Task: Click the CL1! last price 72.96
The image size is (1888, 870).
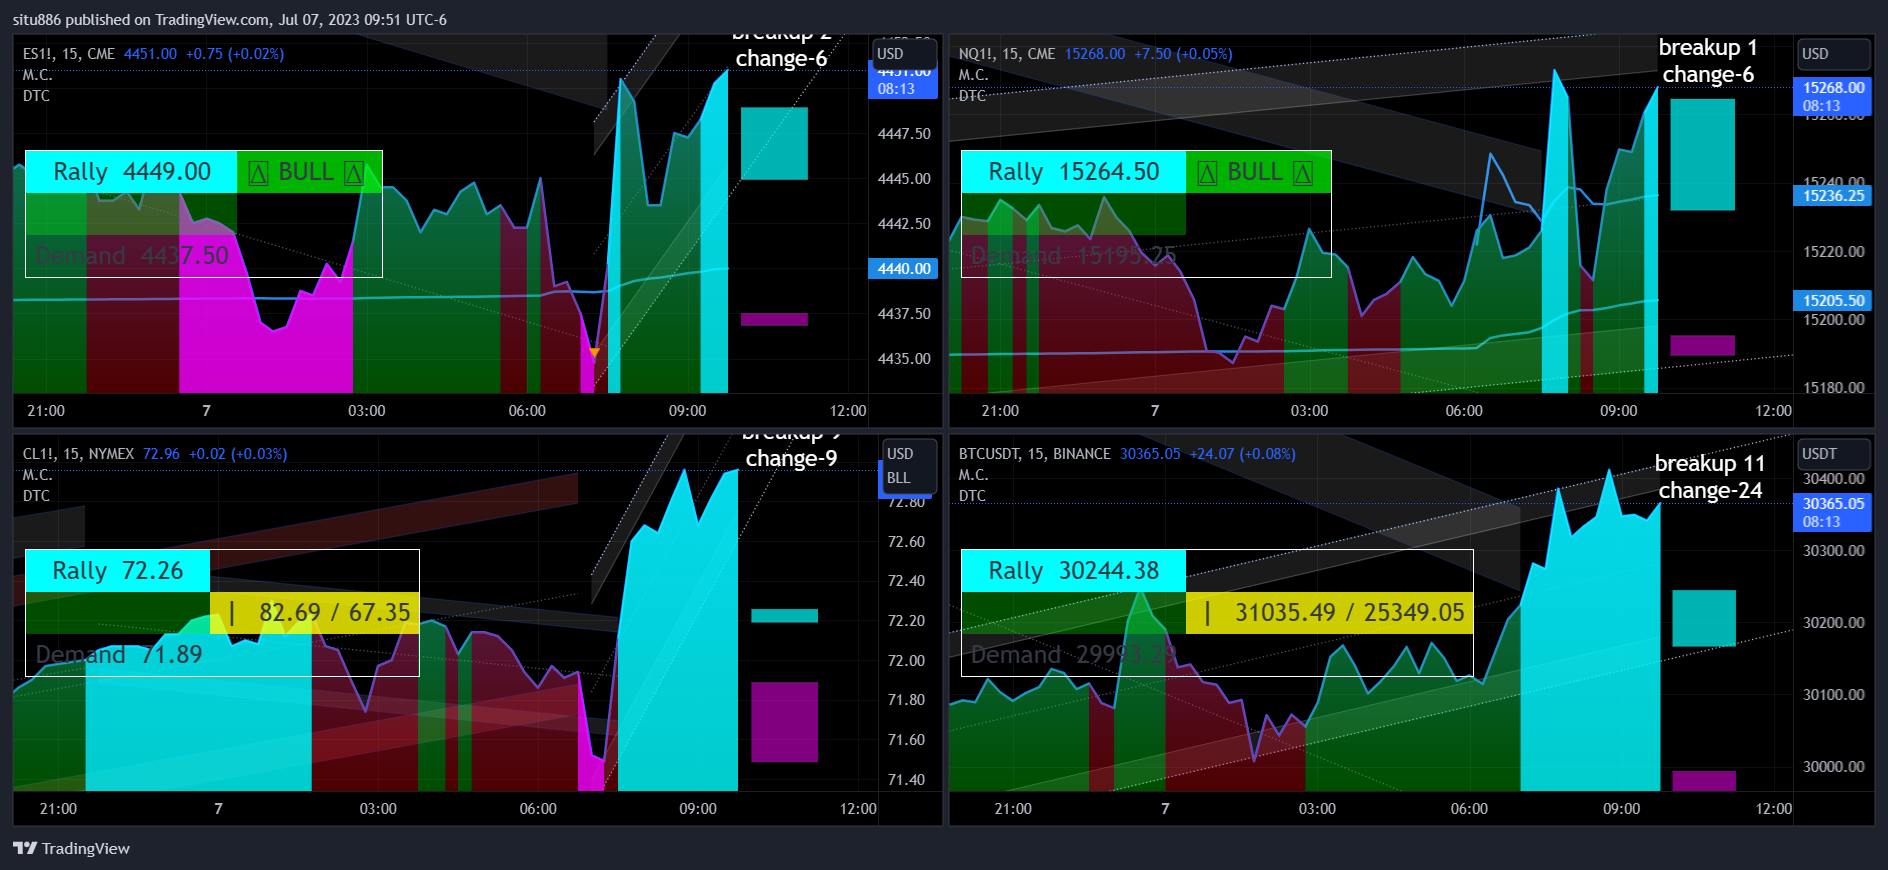Action: [x=161, y=454]
